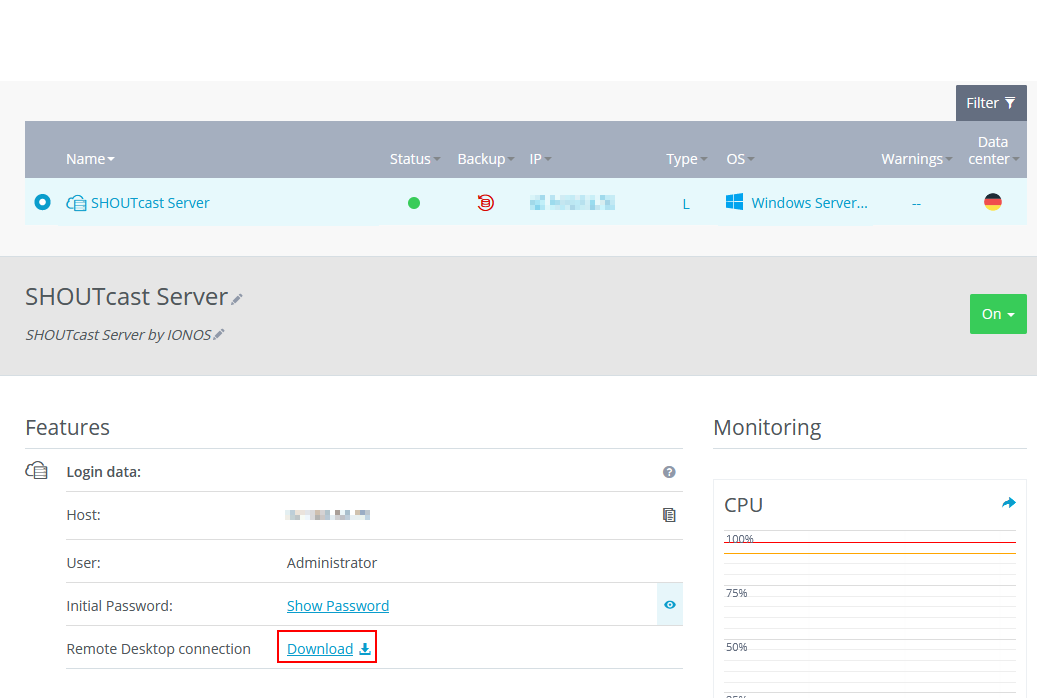Toggle password visibility eye icon
The height and width of the screenshot is (698, 1037).
pos(670,605)
